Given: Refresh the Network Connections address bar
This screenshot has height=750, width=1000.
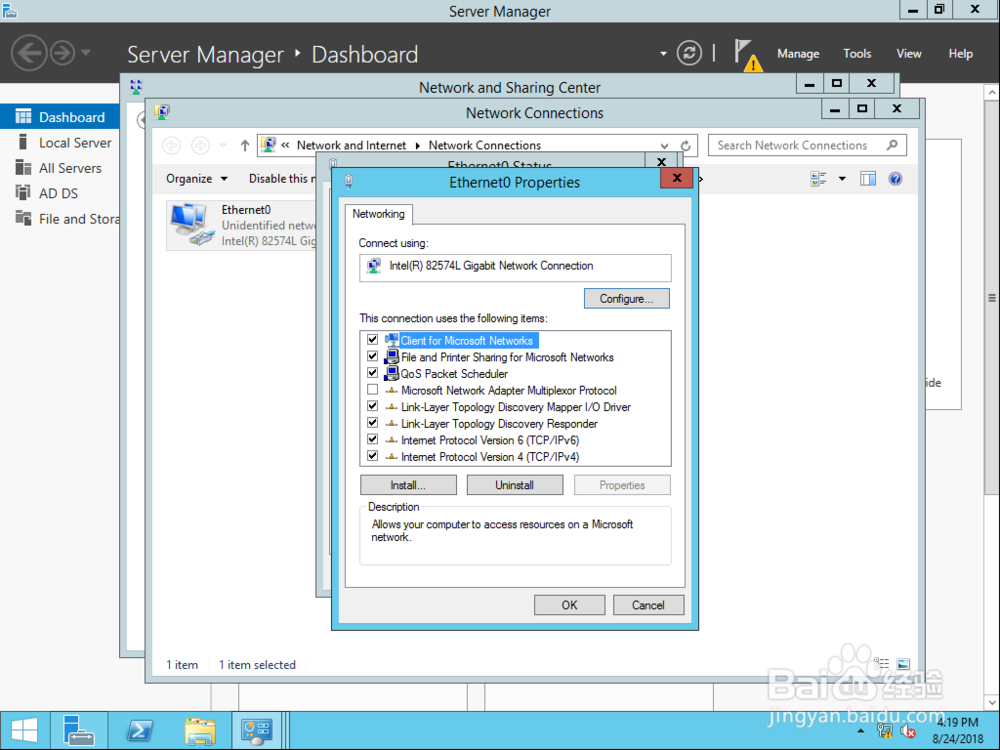Looking at the screenshot, I should [686, 145].
